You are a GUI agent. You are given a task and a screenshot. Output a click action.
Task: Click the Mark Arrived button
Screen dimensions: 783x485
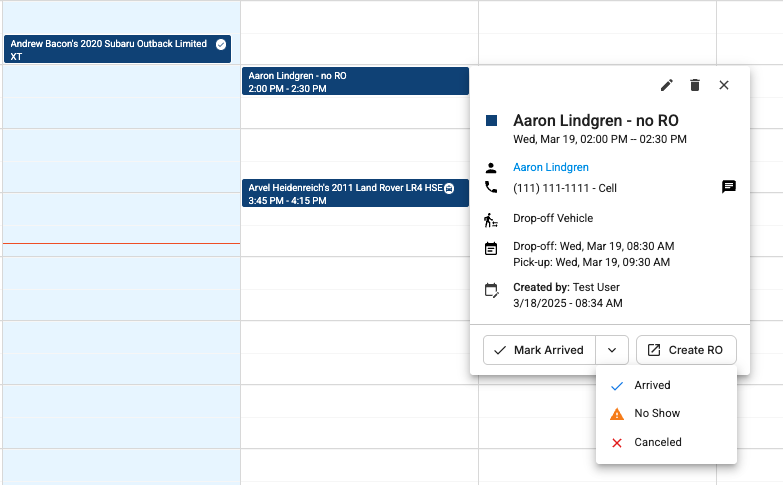tap(539, 350)
